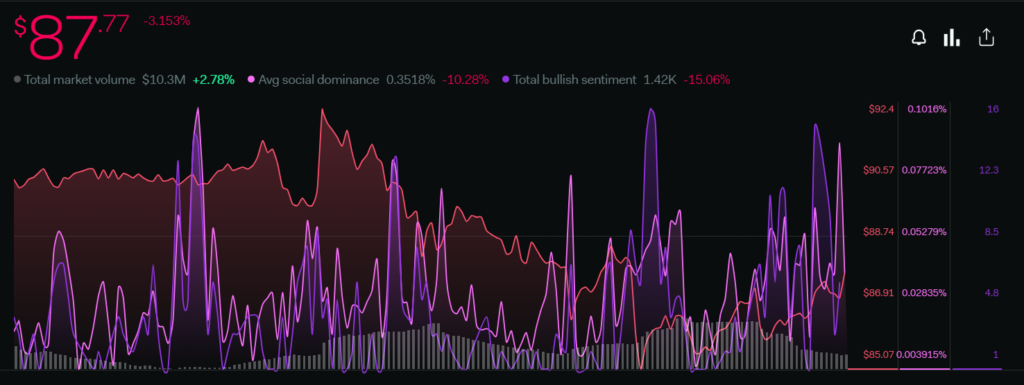The height and width of the screenshot is (385, 1024).
Task: Open the alert bell notifications
Action: [919, 38]
